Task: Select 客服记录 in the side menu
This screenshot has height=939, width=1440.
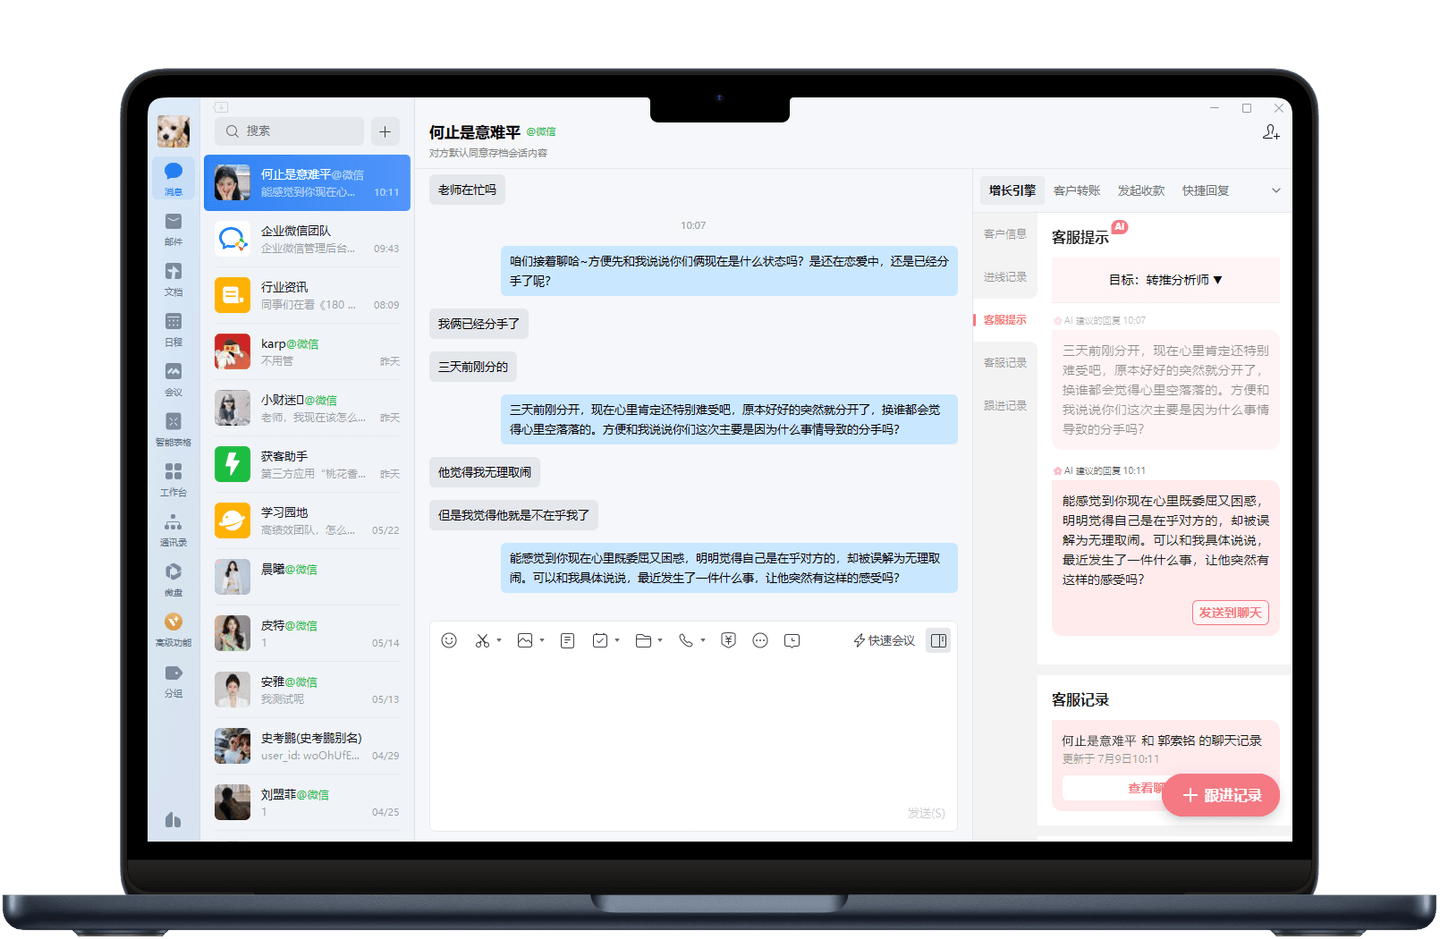Action: [x=1005, y=363]
